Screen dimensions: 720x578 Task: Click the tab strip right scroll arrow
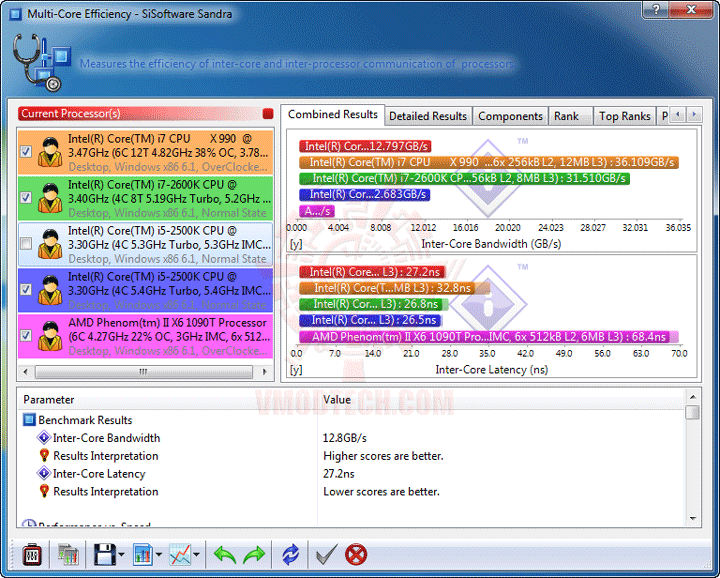coord(694,114)
